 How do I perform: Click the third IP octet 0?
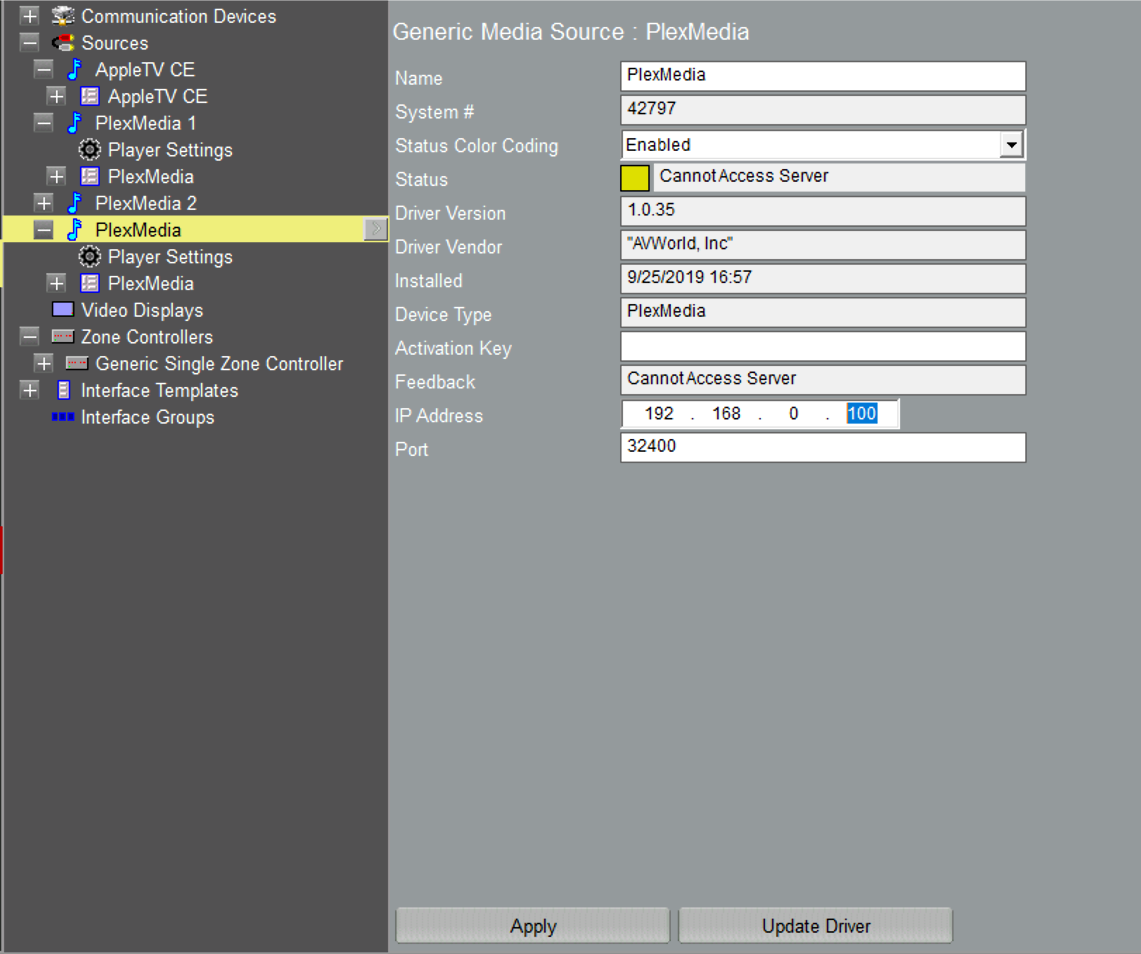(793, 413)
